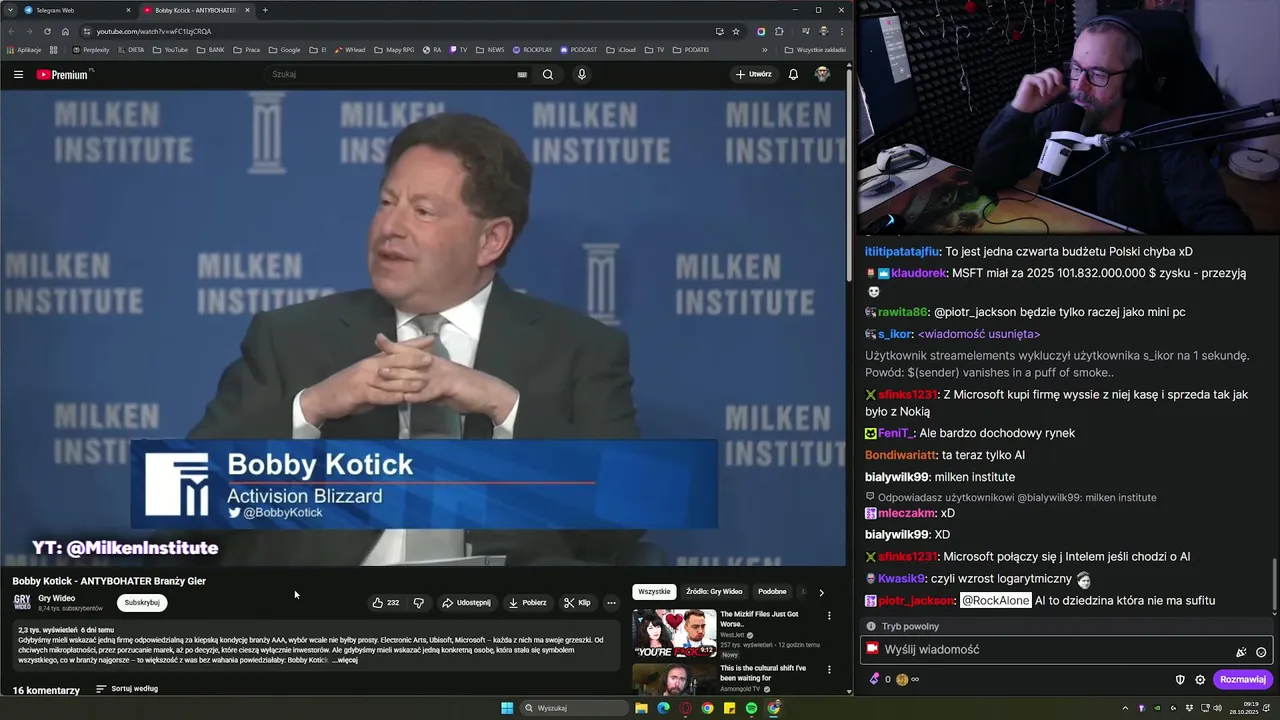Open the on-screen keyboard icon in the search box

pos(522,74)
